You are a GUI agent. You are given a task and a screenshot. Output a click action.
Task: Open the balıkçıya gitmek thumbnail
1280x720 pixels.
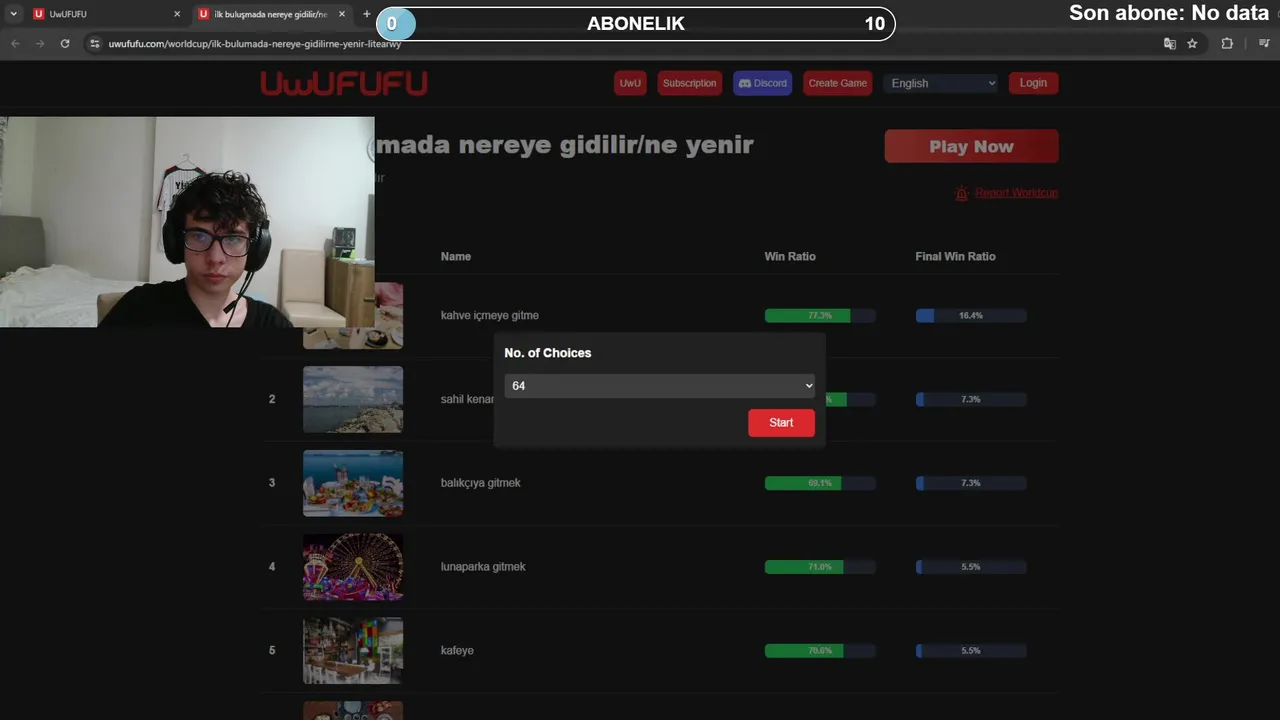coord(353,483)
